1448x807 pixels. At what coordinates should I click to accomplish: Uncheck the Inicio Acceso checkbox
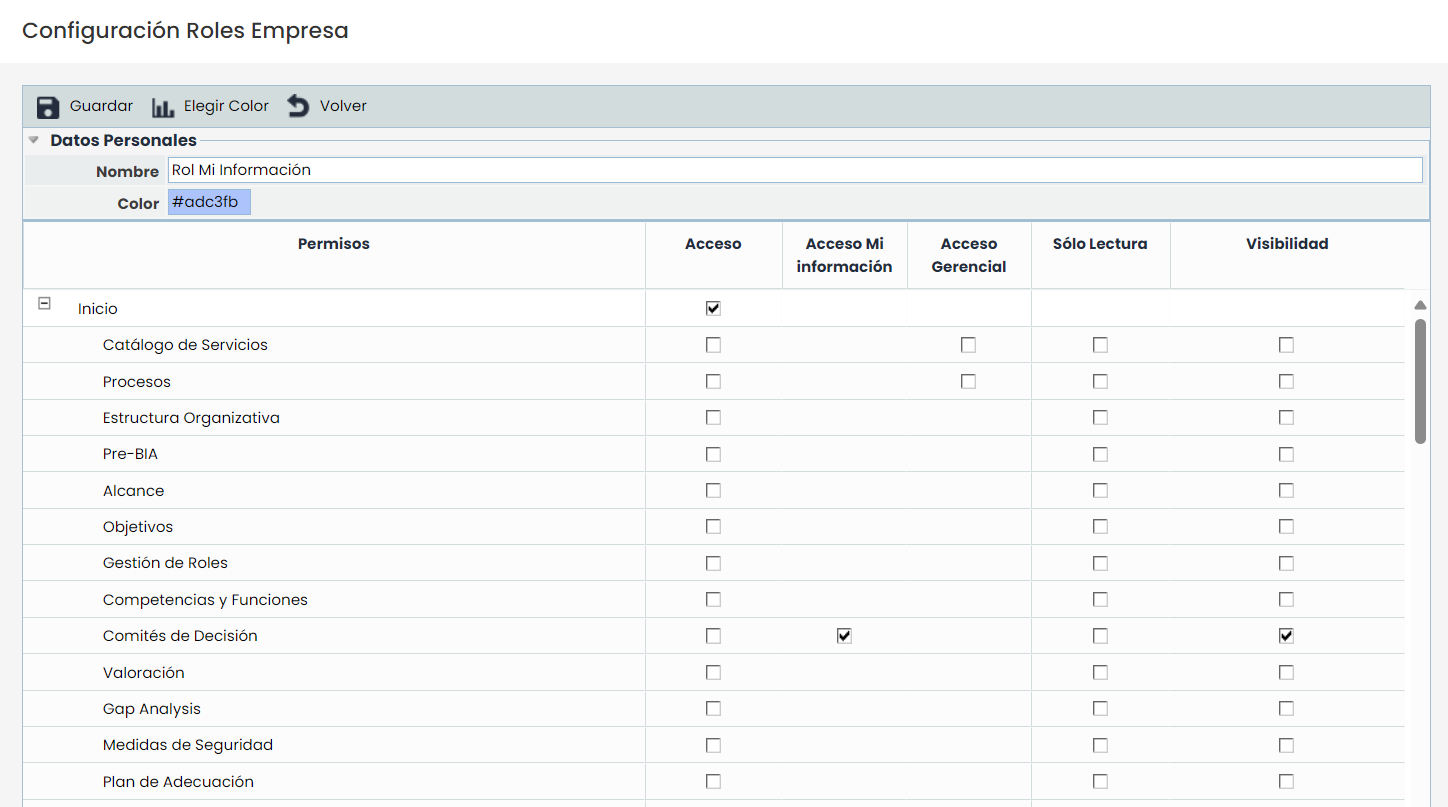point(713,308)
